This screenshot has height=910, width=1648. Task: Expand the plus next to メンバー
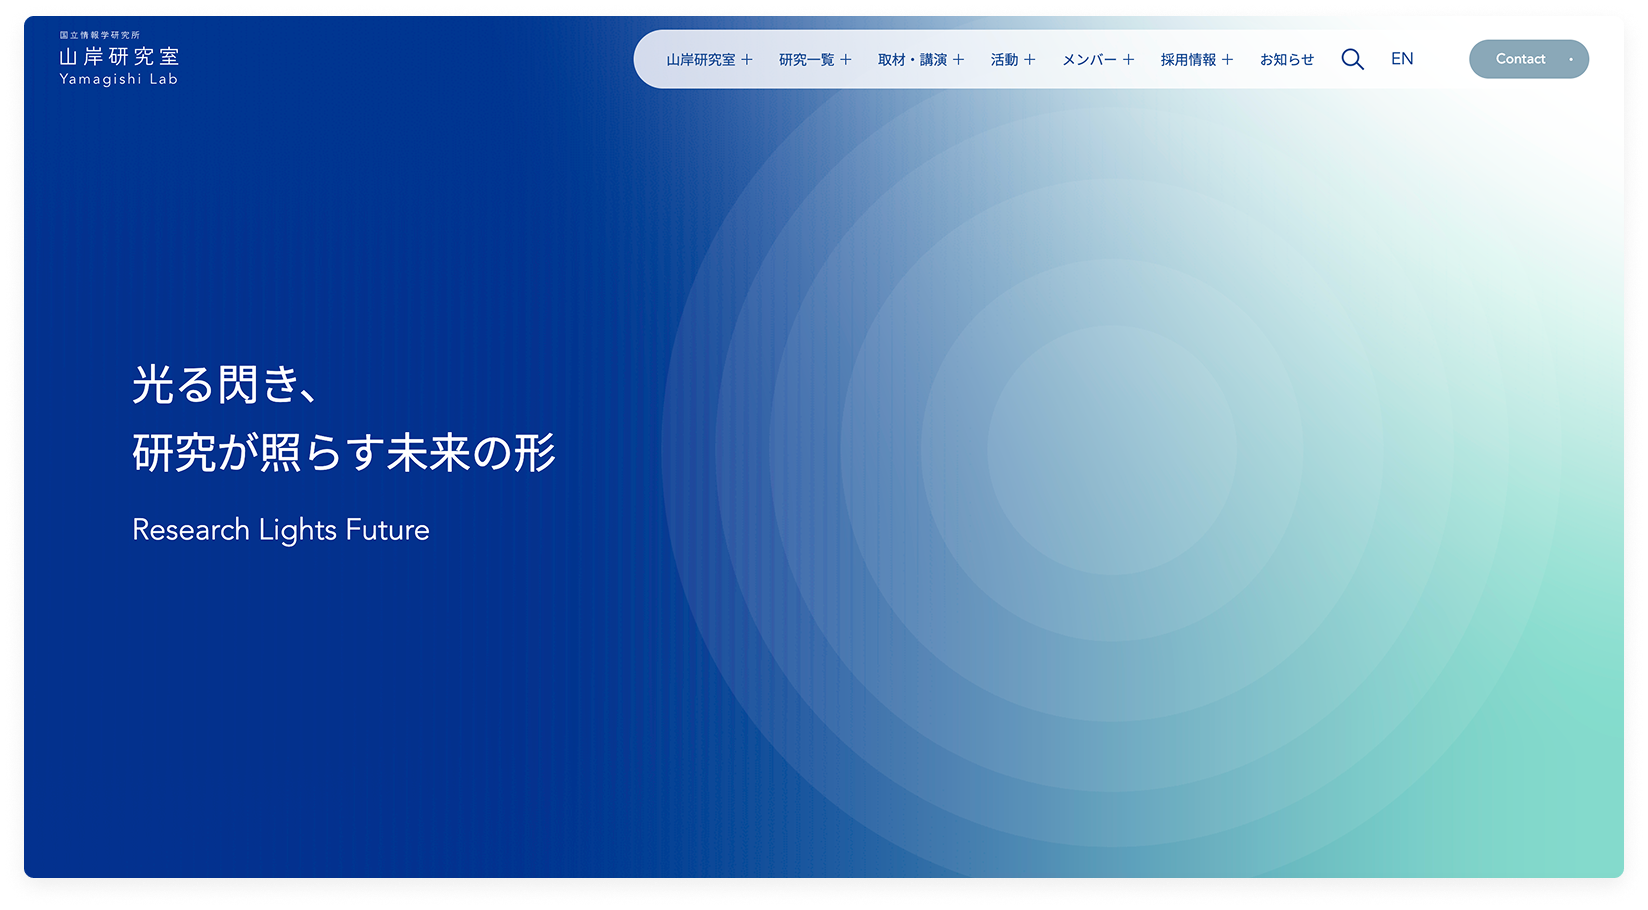[x=1128, y=60]
